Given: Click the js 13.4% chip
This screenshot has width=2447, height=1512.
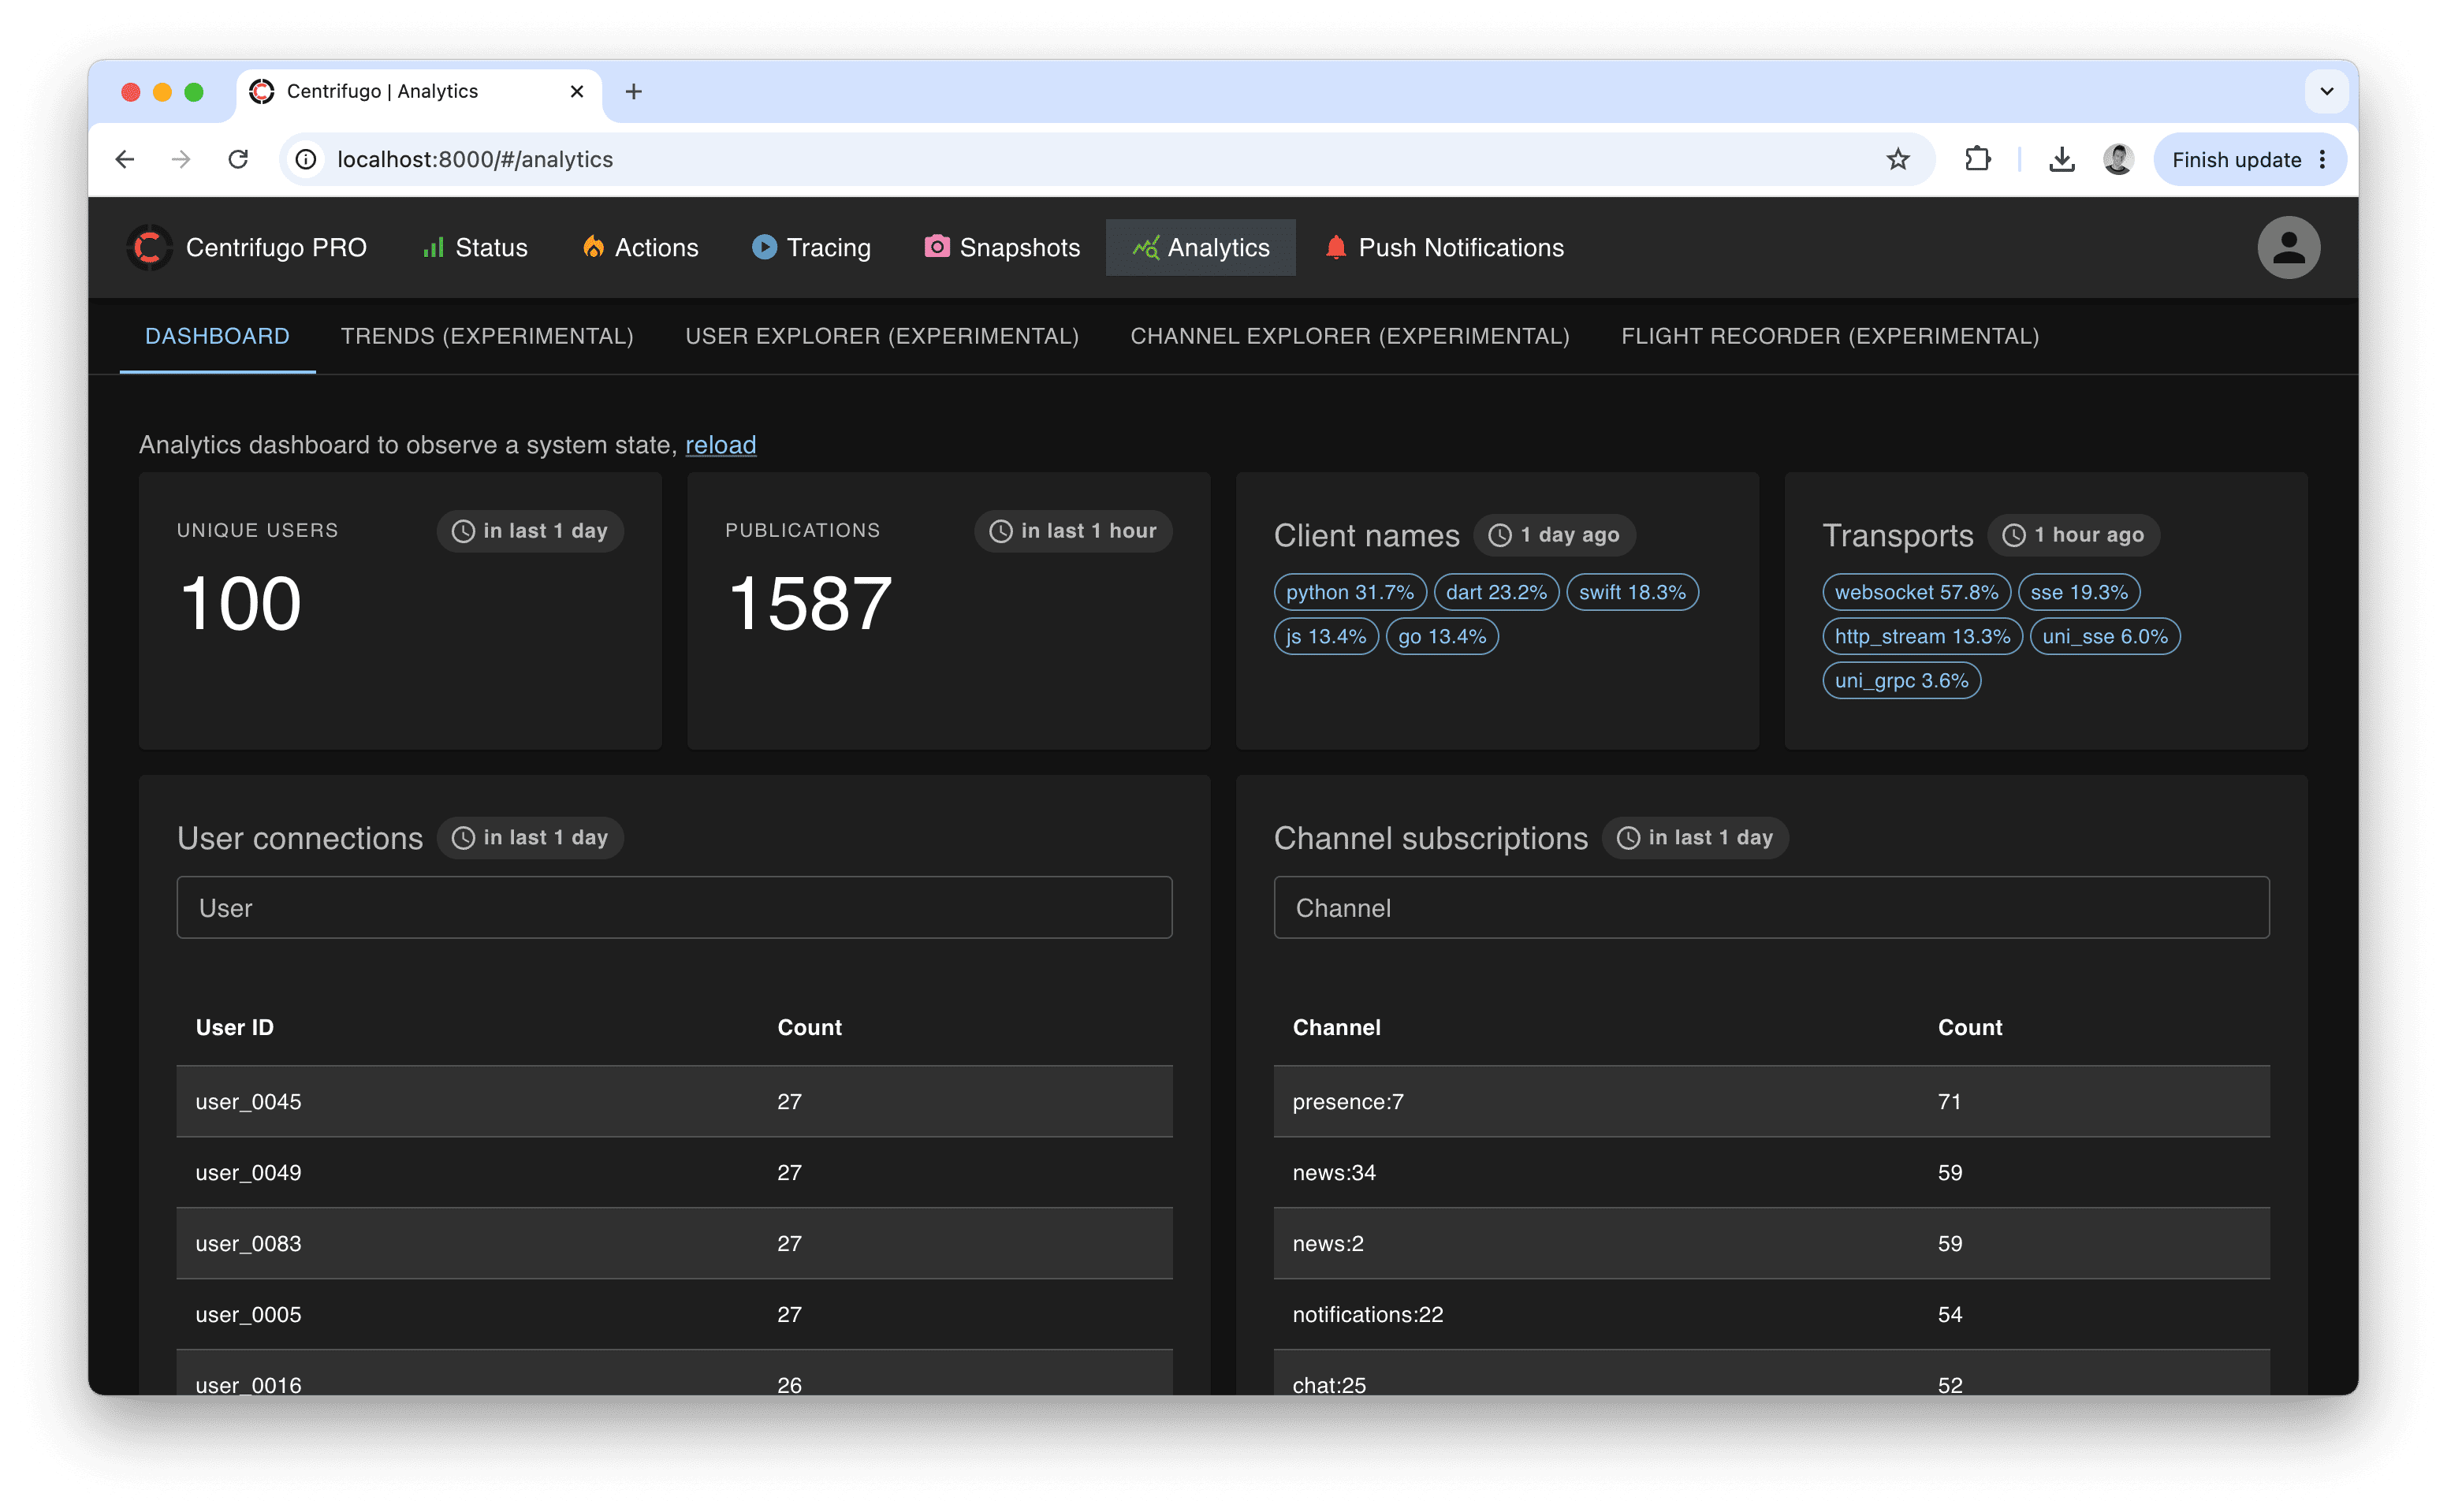Looking at the screenshot, I should [x=1326, y=636].
